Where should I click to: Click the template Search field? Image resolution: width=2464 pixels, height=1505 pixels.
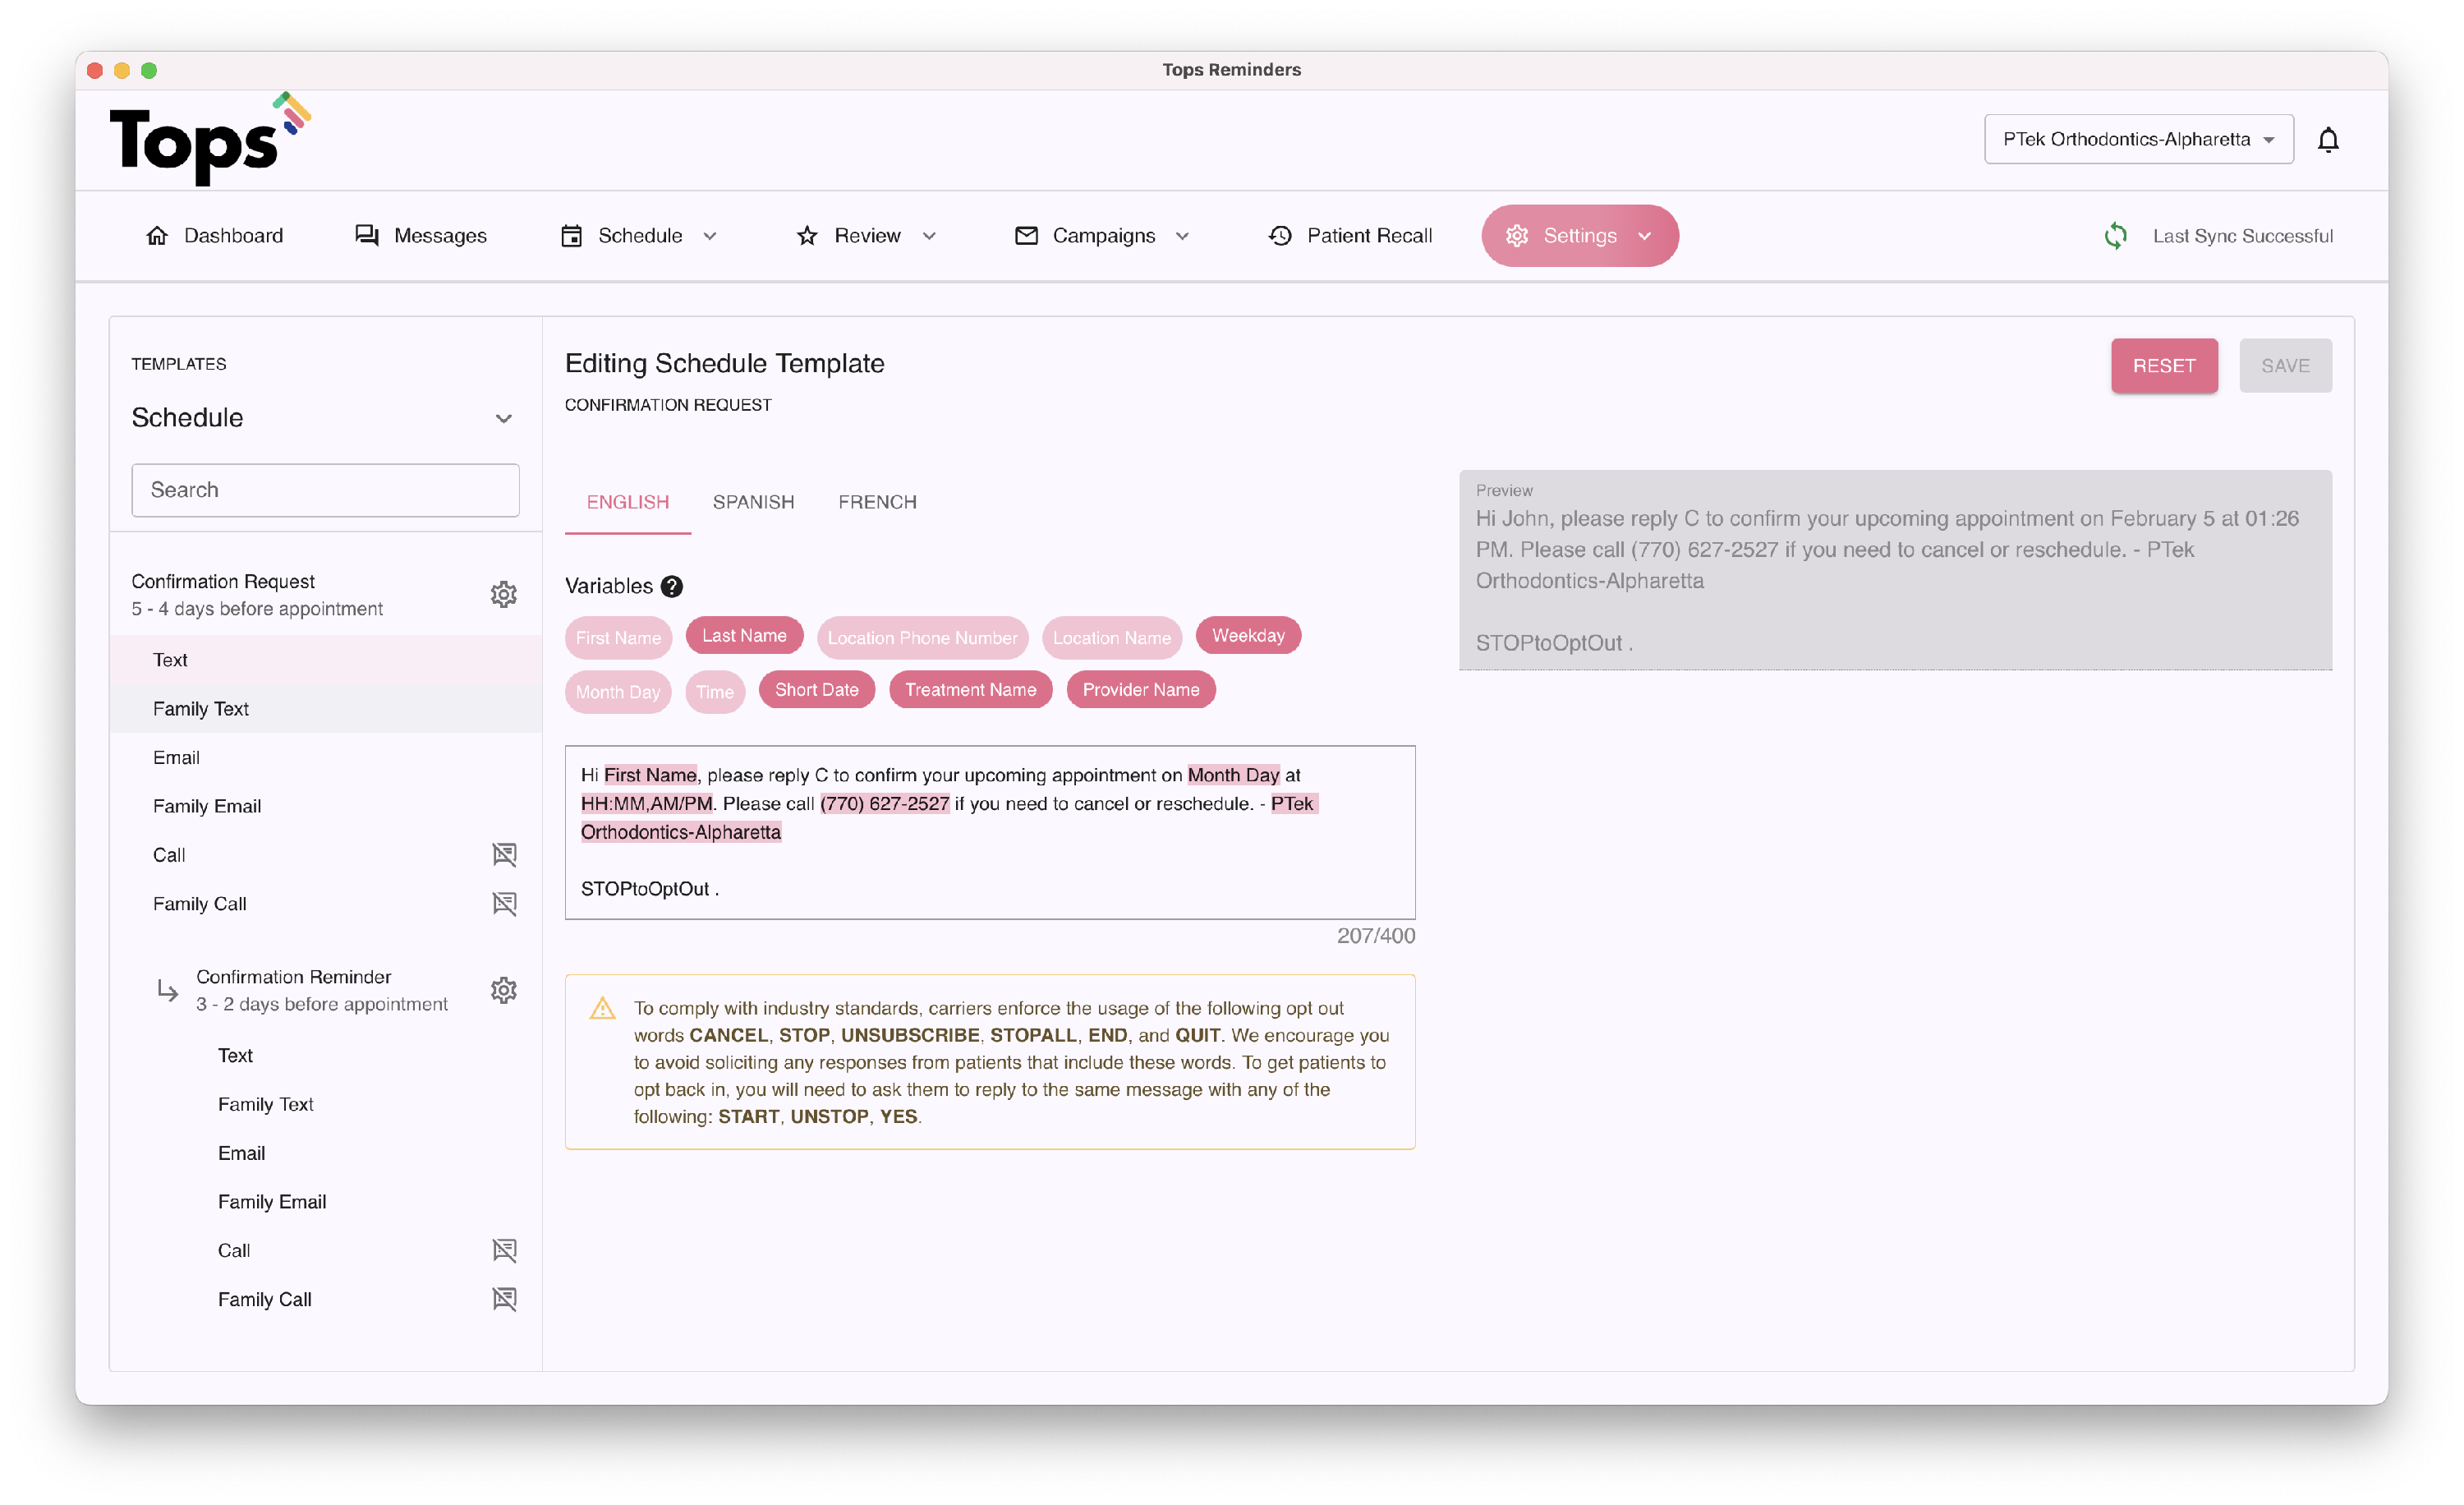(x=325, y=490)
